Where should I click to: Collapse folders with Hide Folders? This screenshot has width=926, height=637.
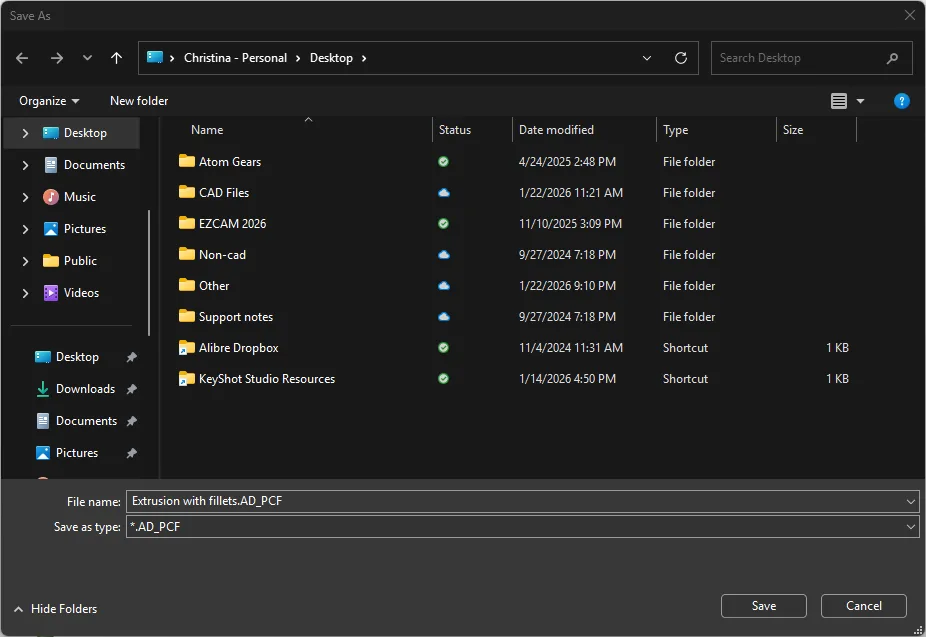(55, 609)
